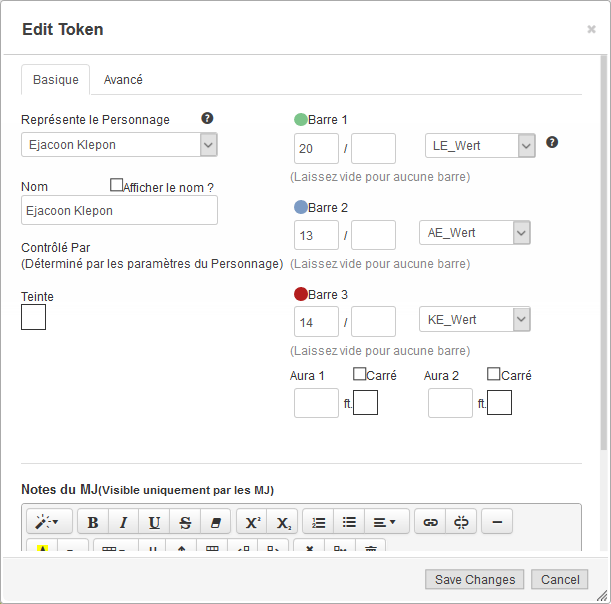
Task: Open the LE_Wert attribute dropdown
Action: coord(481,146)
